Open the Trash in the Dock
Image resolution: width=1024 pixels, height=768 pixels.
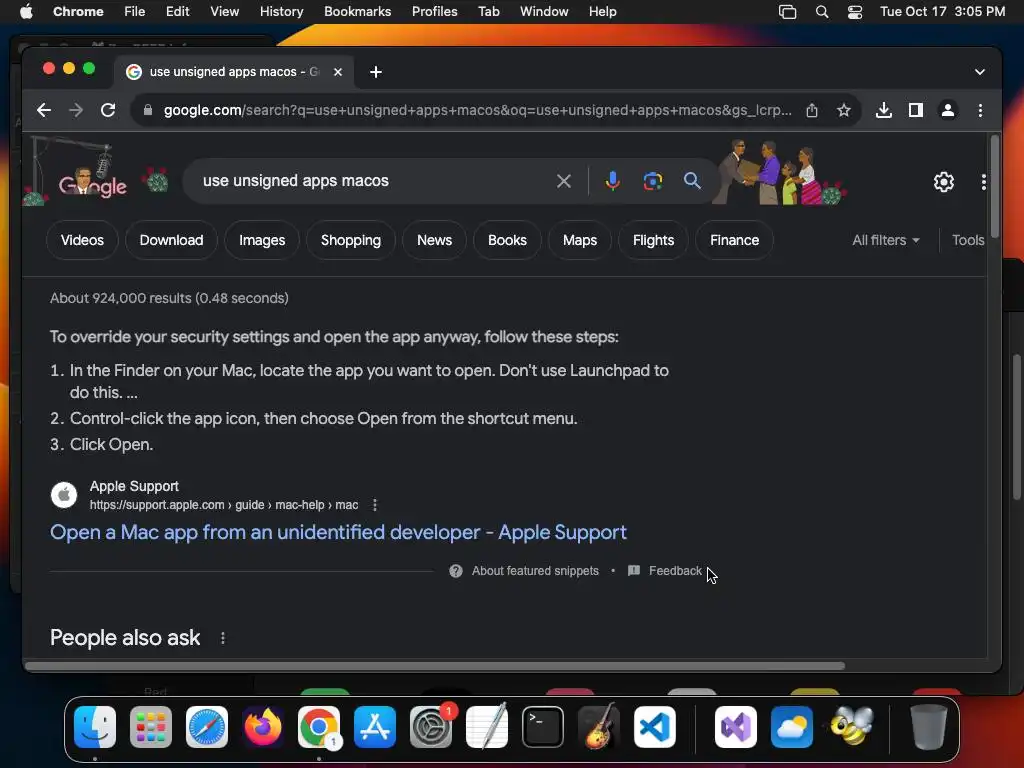point(928,727)
